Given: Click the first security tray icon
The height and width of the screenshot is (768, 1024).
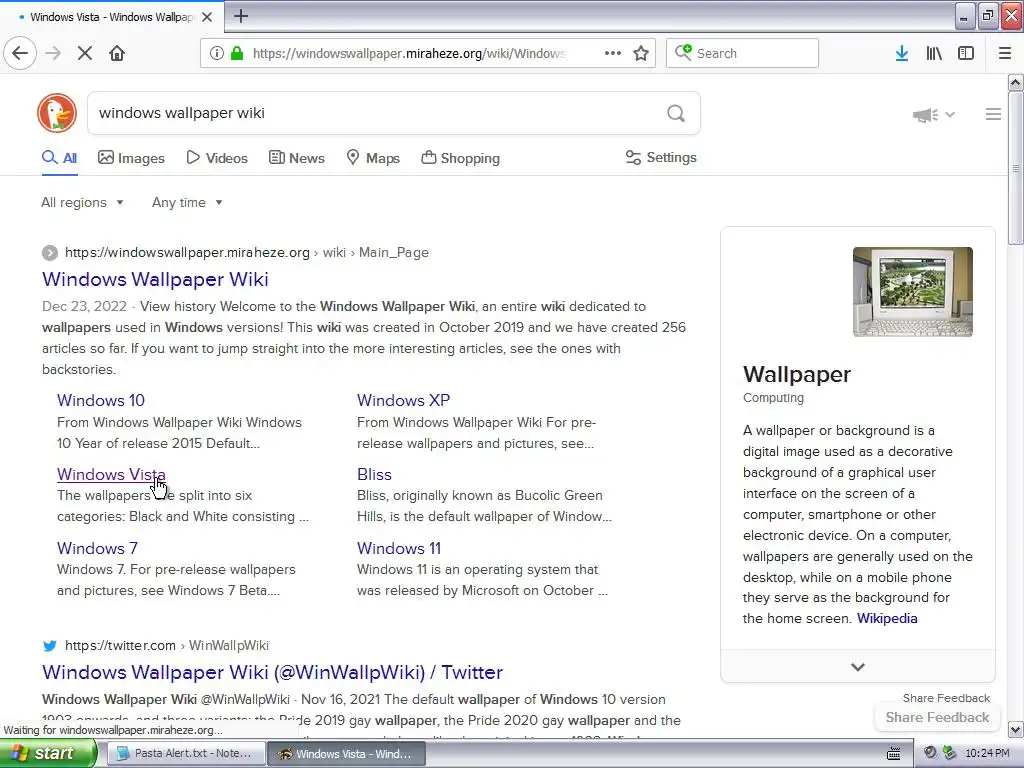Looking at the screenshot, I should click(x=931, y=753).
